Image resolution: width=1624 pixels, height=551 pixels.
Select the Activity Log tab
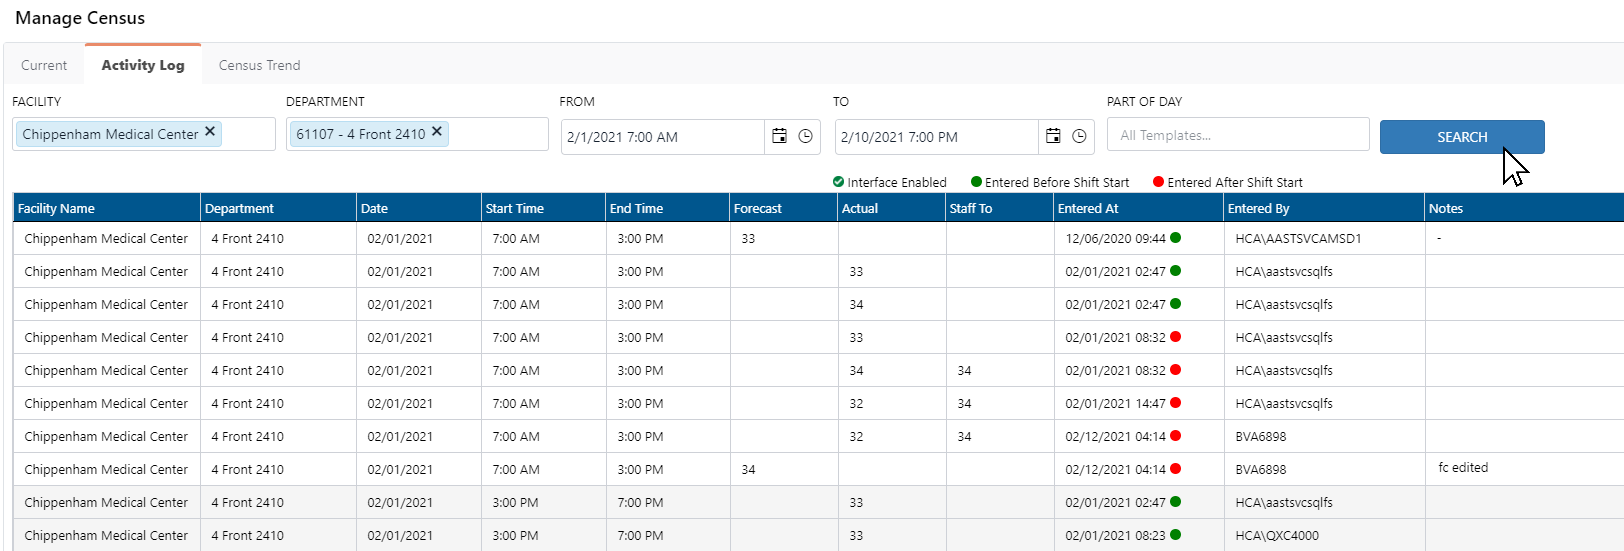coord(143,65)
